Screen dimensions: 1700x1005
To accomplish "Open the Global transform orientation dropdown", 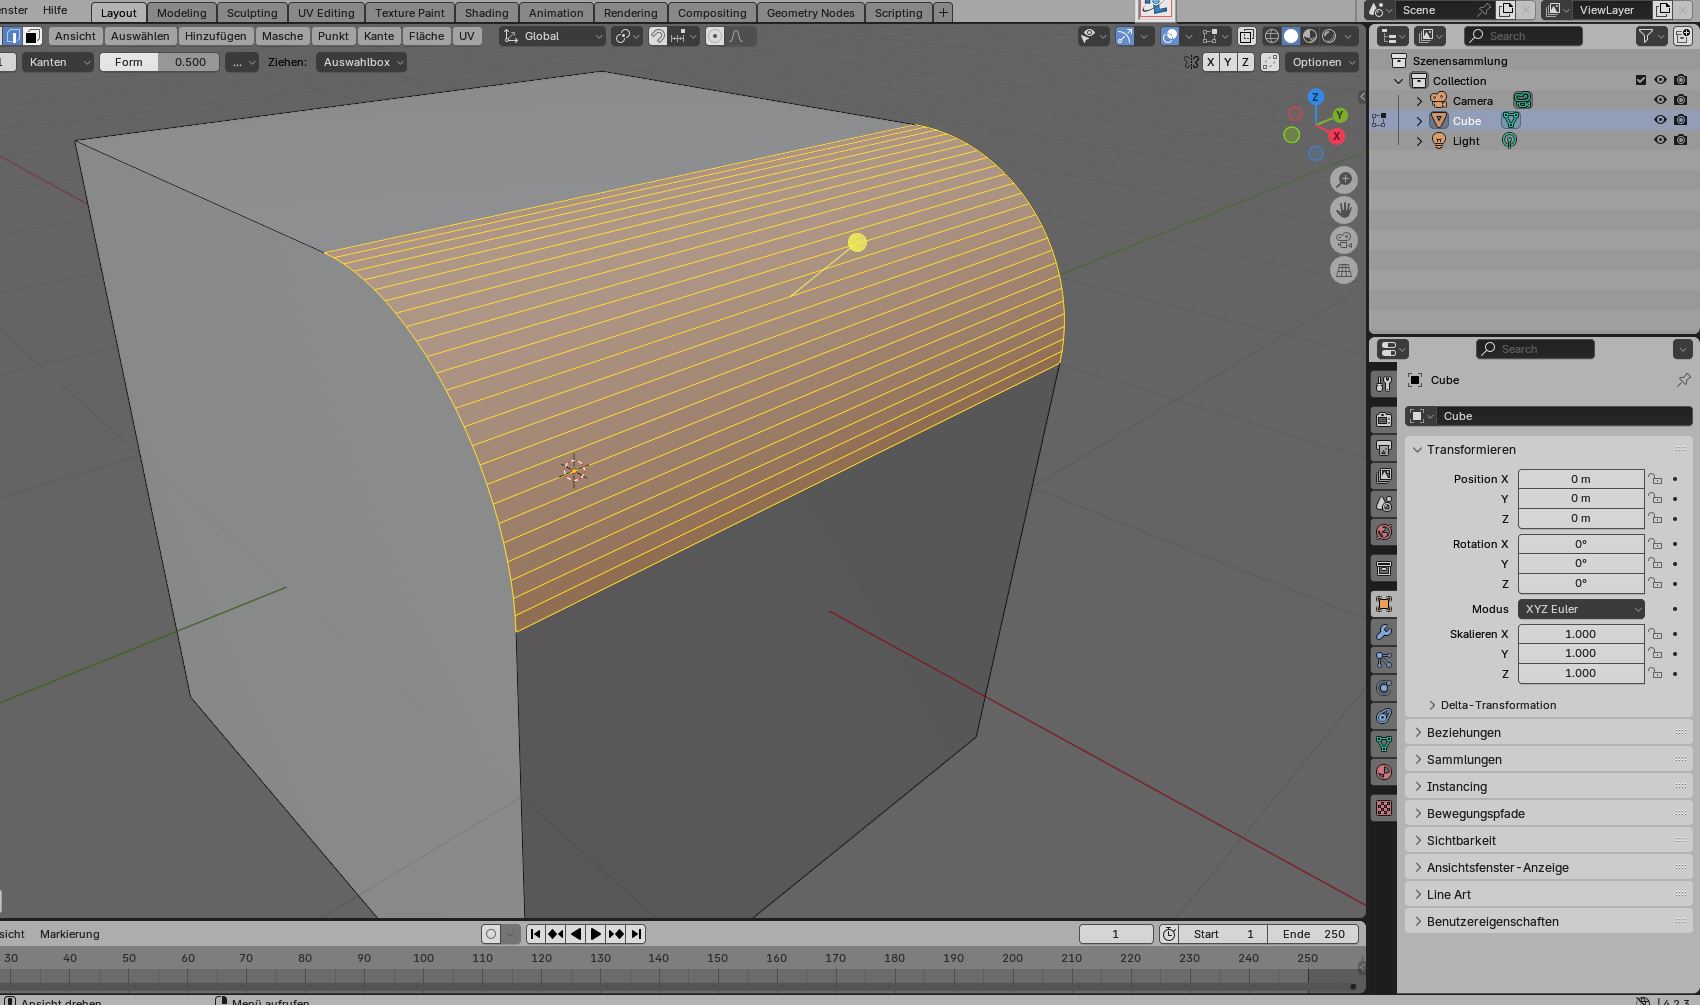I will [x=553, y=36].
